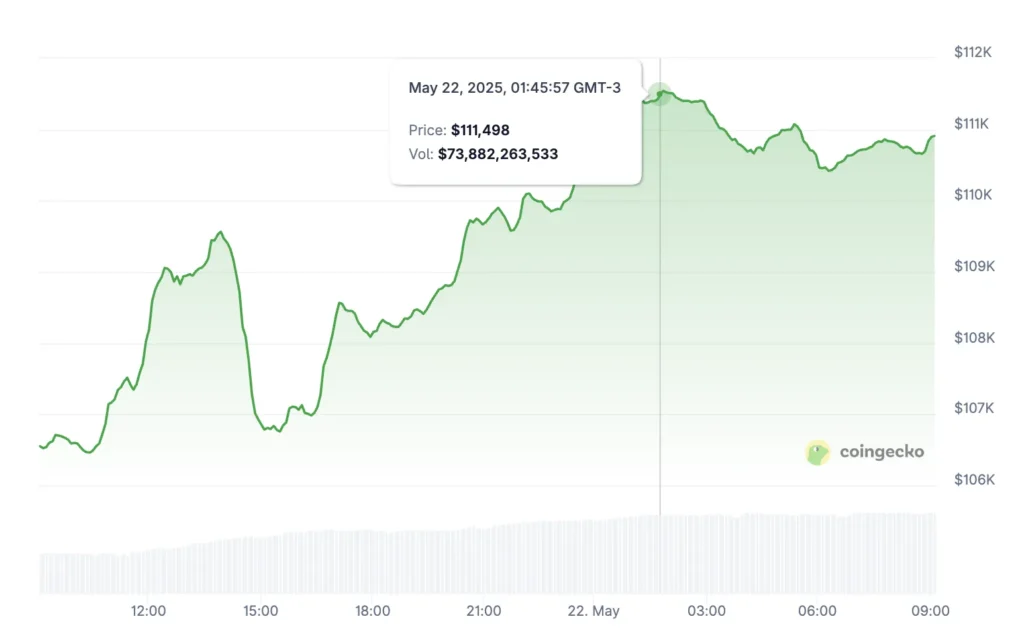Select the 21:00 time axis label
This screenshot has width=1024, height=639.
point(484,611)
